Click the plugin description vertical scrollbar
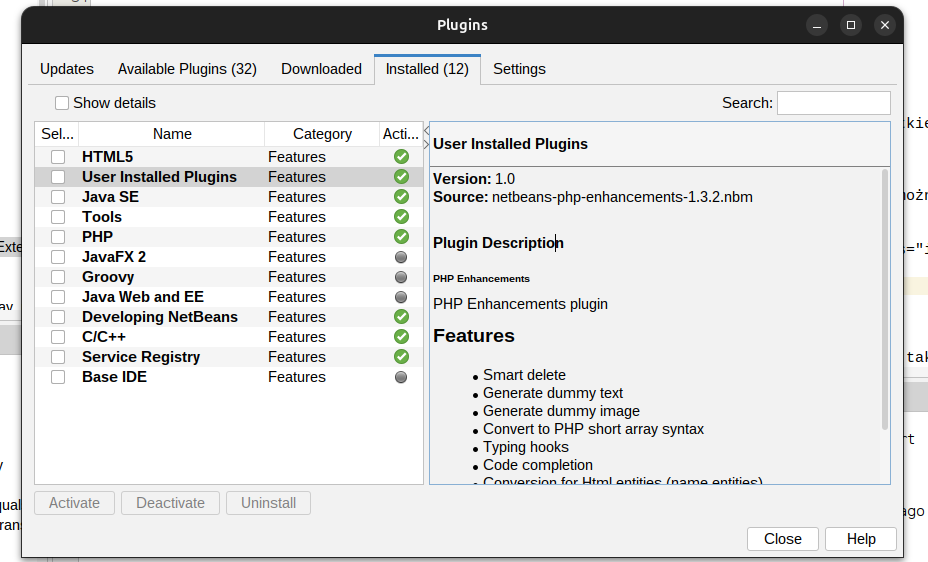928x562 pixels. coord(885,300)
